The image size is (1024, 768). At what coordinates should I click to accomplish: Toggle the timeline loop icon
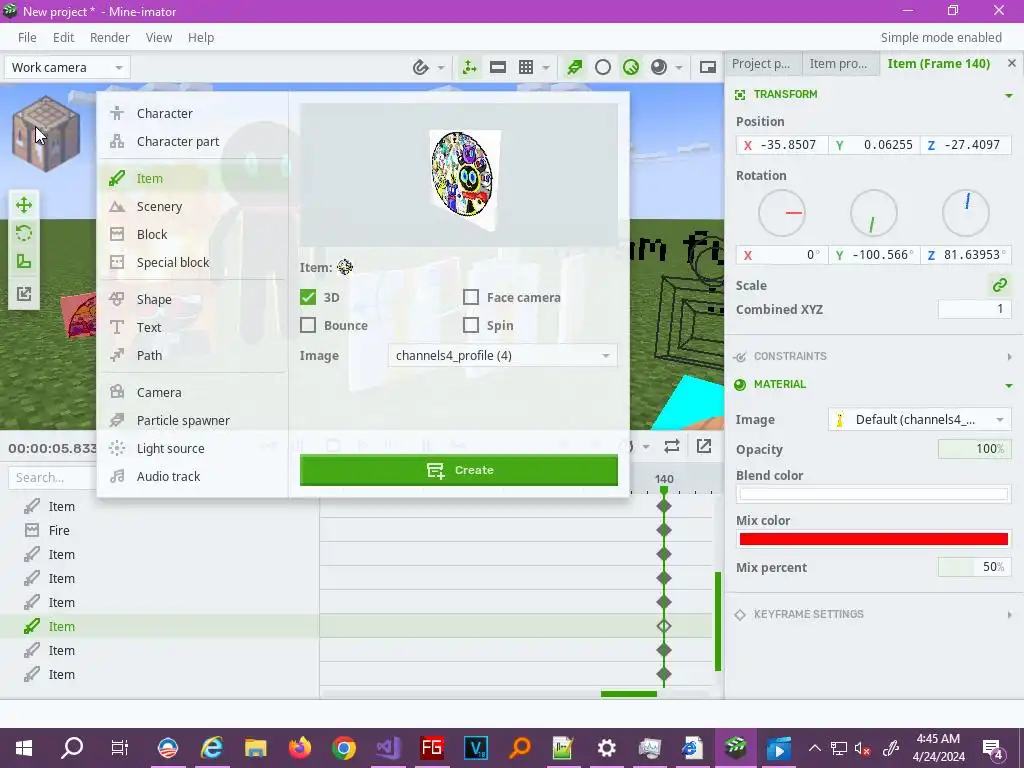pos(672,446)
